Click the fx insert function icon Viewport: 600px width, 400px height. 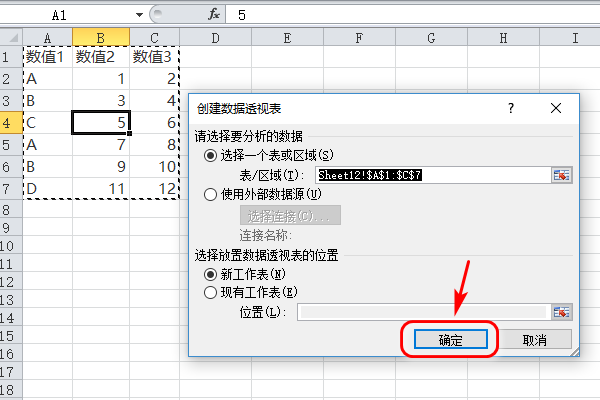coord(214,15)
